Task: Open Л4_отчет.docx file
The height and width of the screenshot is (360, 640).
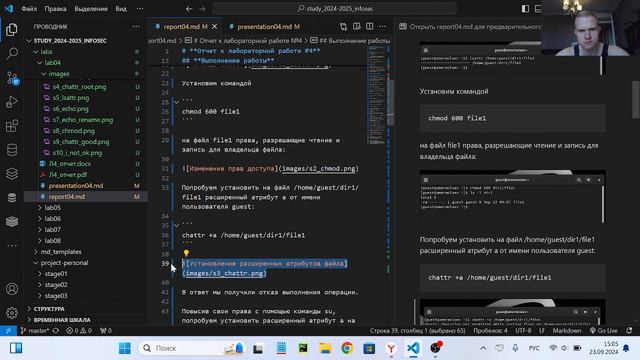Action: pos(70,164)
